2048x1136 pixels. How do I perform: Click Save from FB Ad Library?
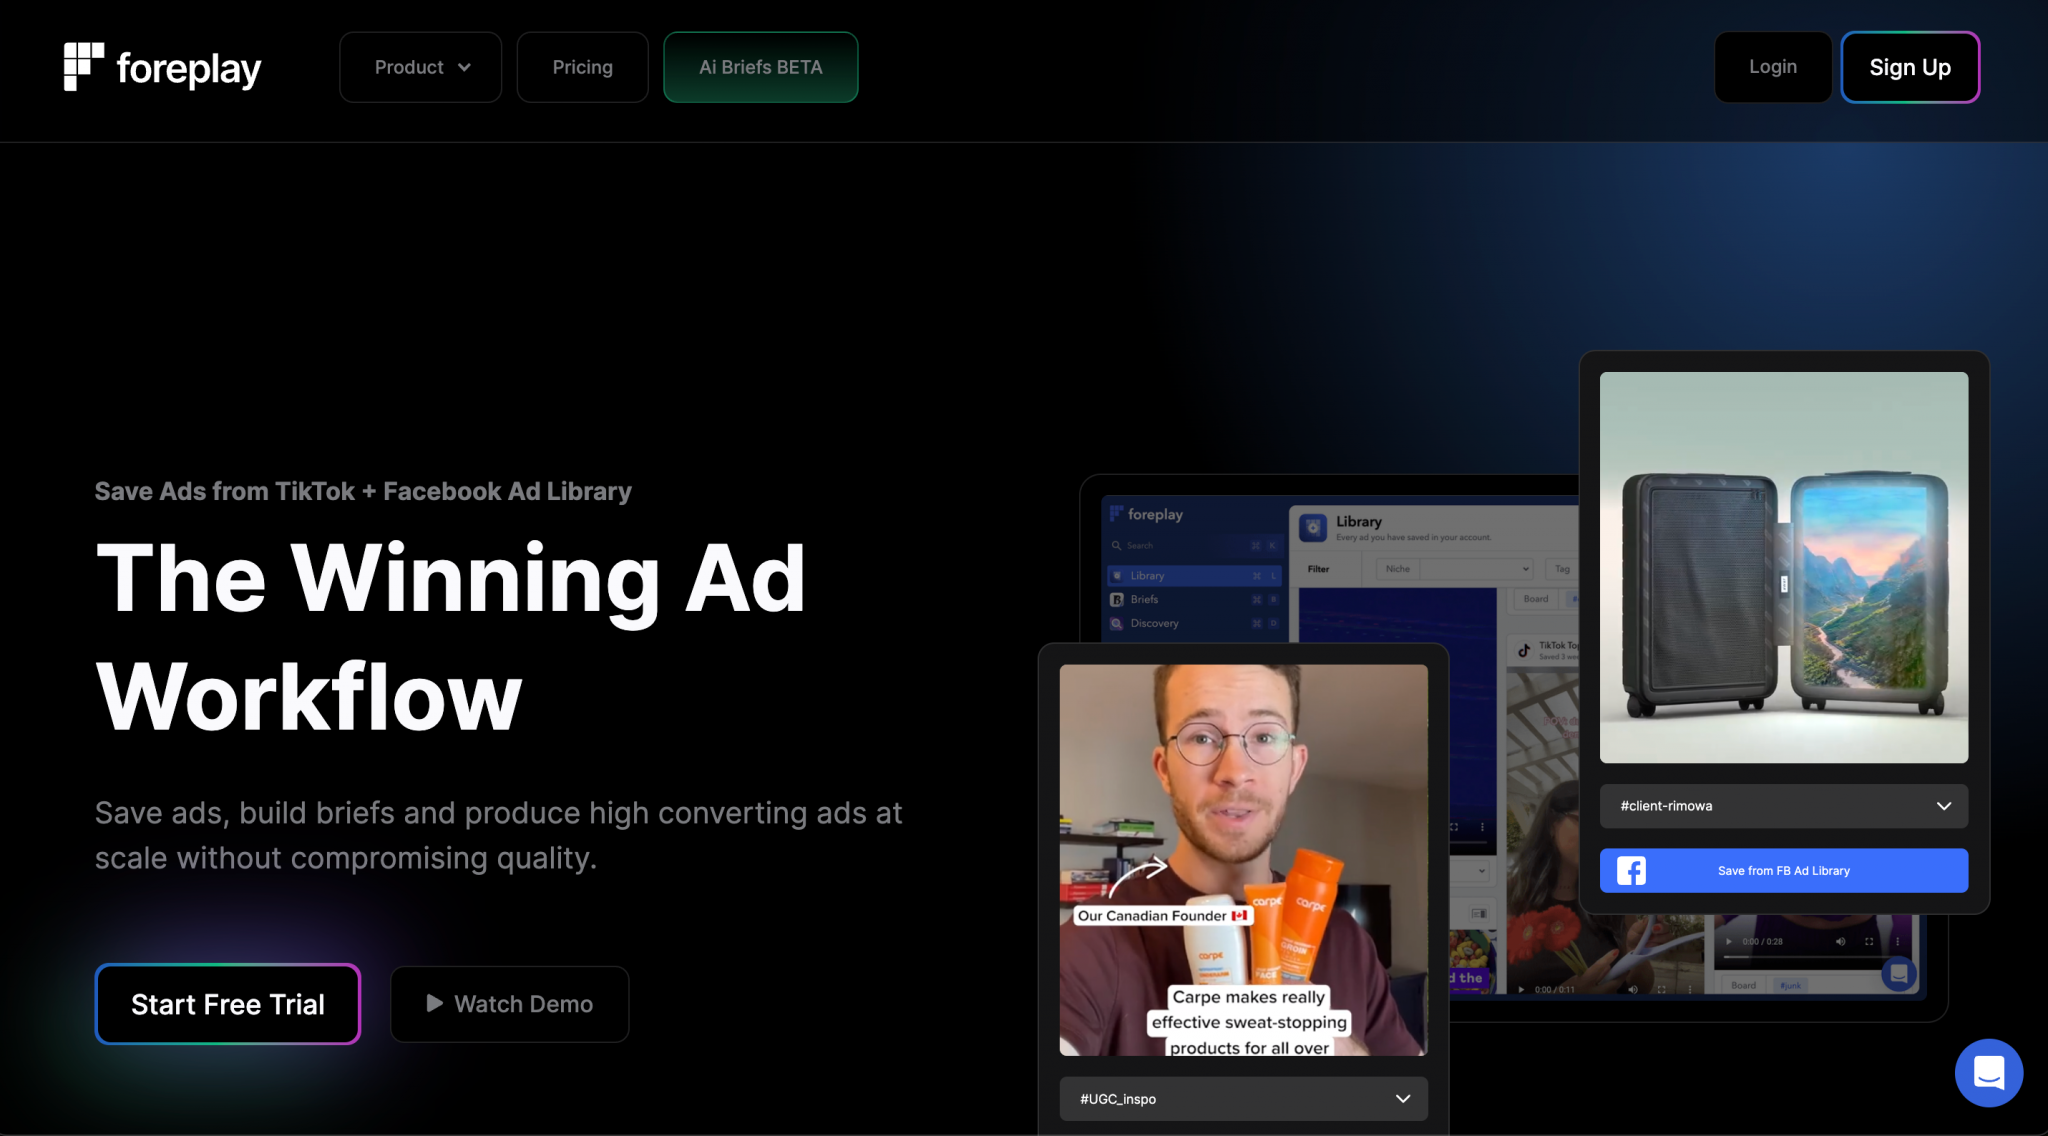tap(1783, 870)
